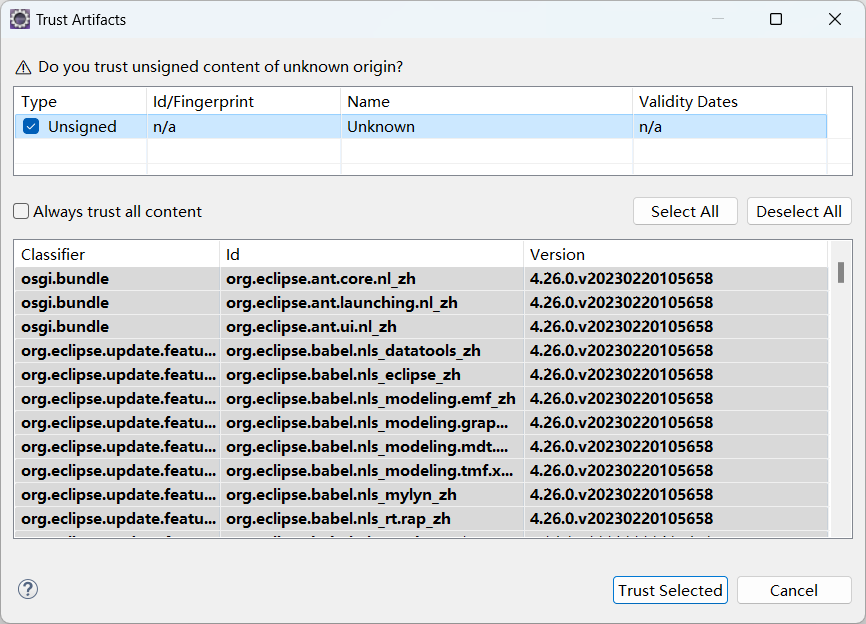Select row org.eclipse.babel.nls_modeling.emf_zh
866x624 pixels.
click(x=421, y=399)
